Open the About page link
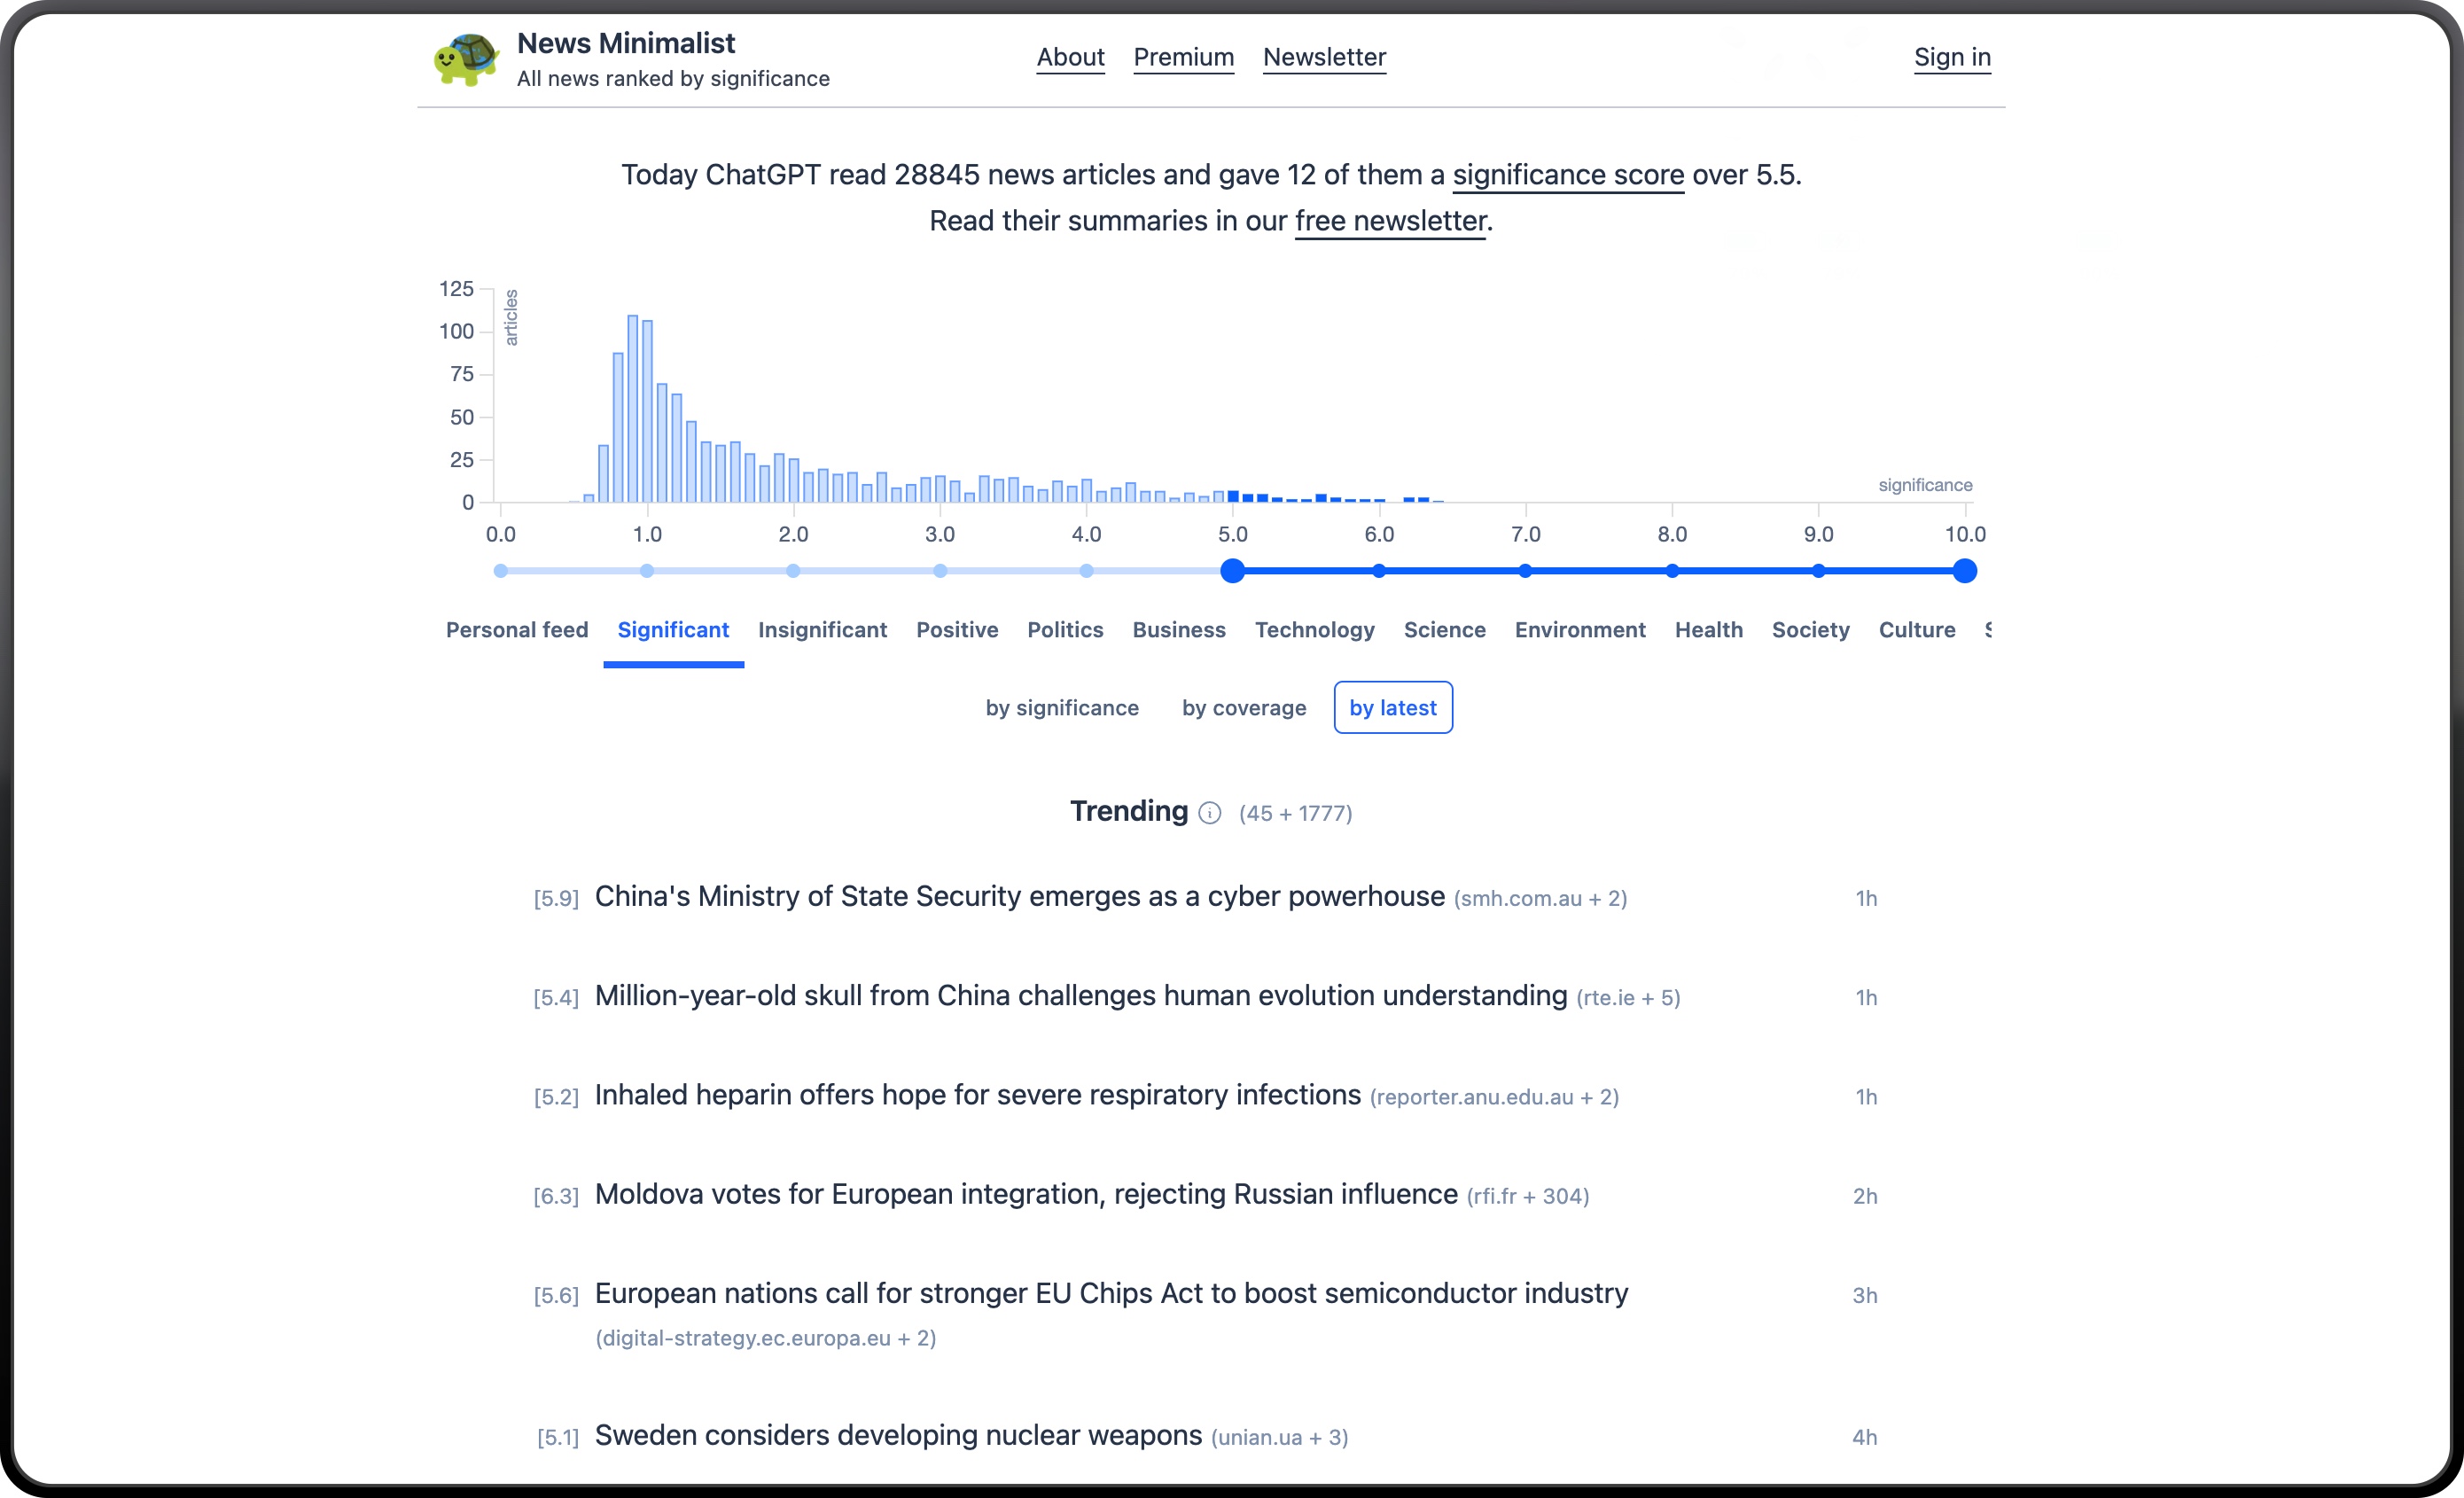The width and height of the screenshot is (2464, 1498). tap(1069, 57)
